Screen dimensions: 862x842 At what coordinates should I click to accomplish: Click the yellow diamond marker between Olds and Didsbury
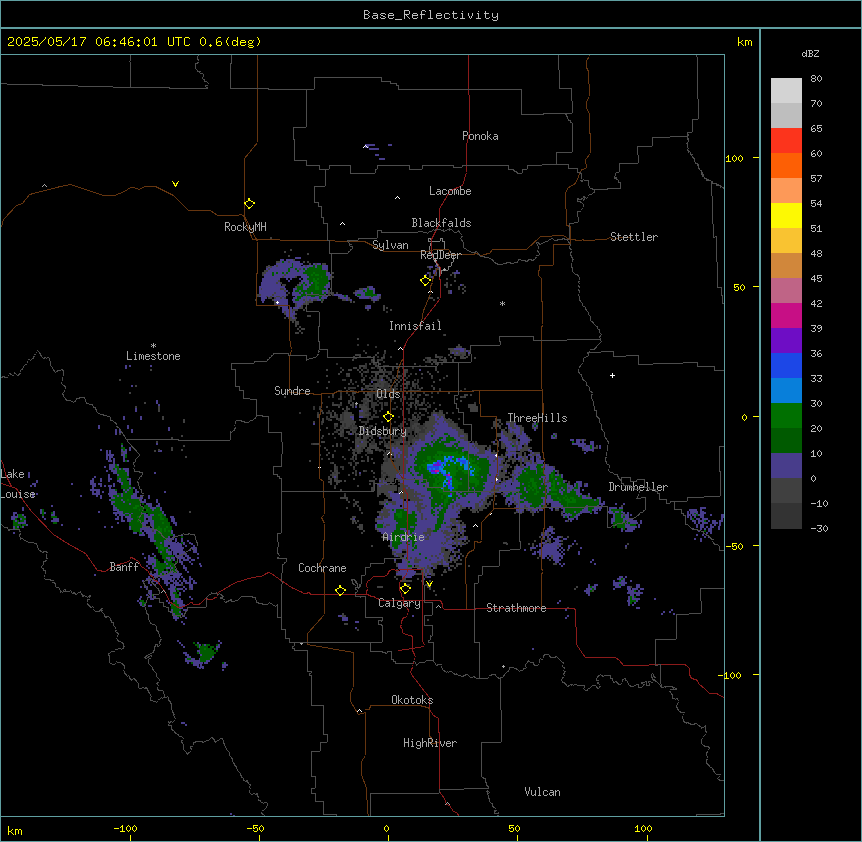point(388,417)
